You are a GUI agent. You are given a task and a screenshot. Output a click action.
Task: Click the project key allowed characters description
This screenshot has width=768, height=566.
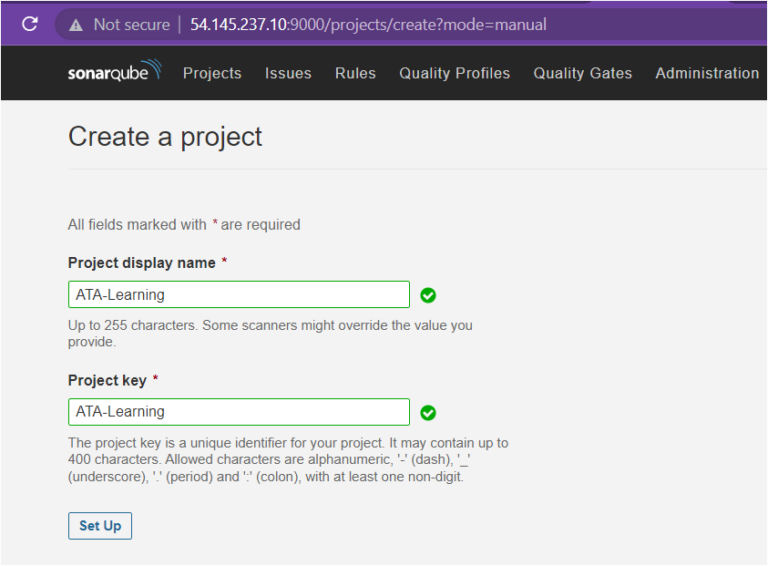tap(288, 459)
